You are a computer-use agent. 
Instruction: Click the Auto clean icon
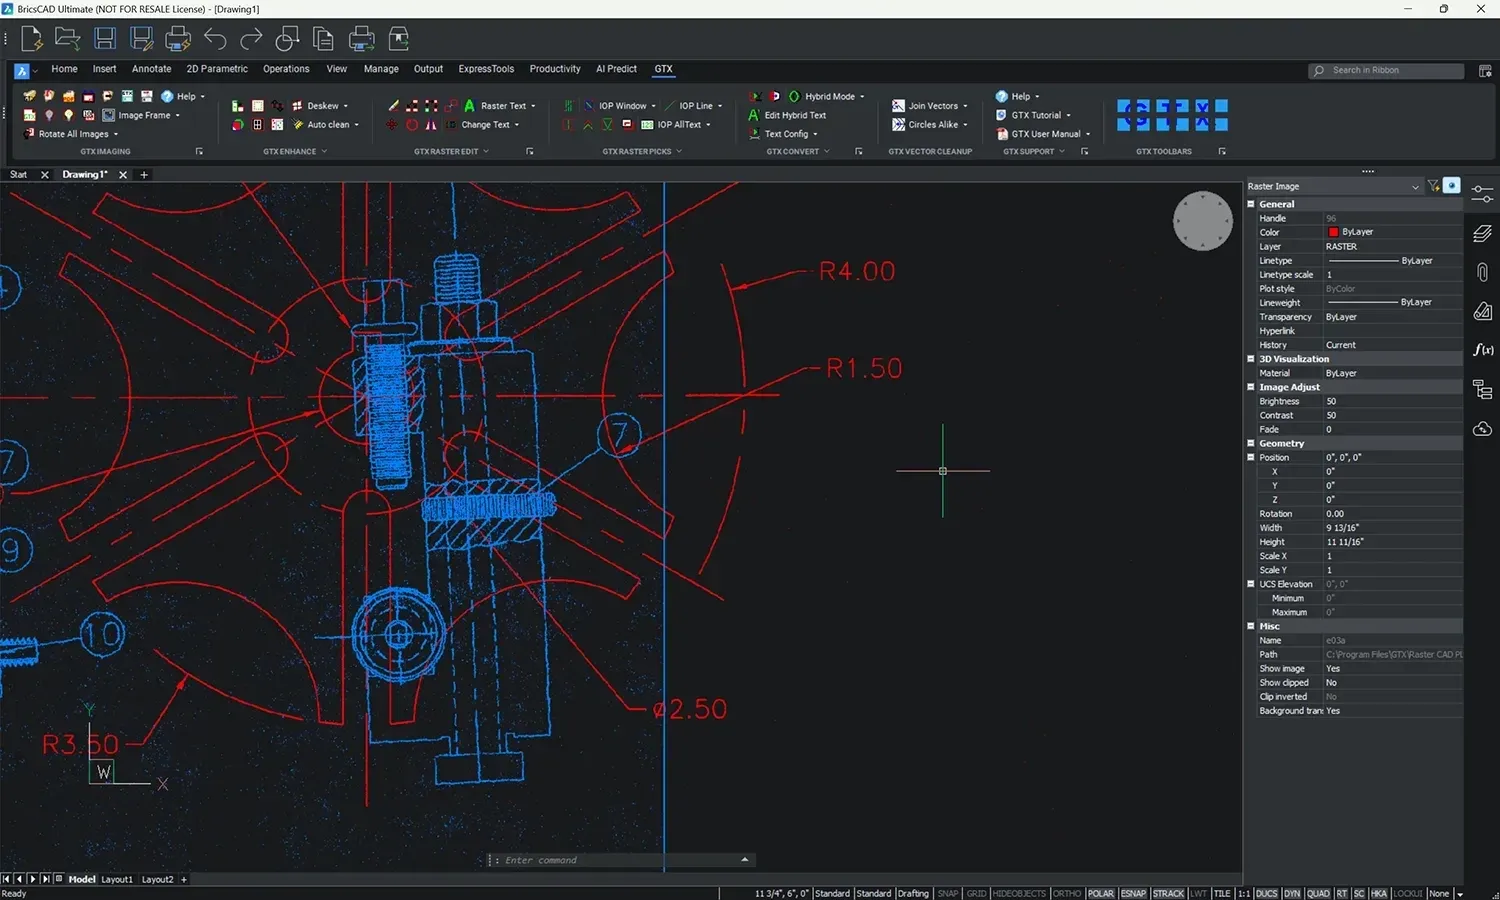[x=297, y=125]
